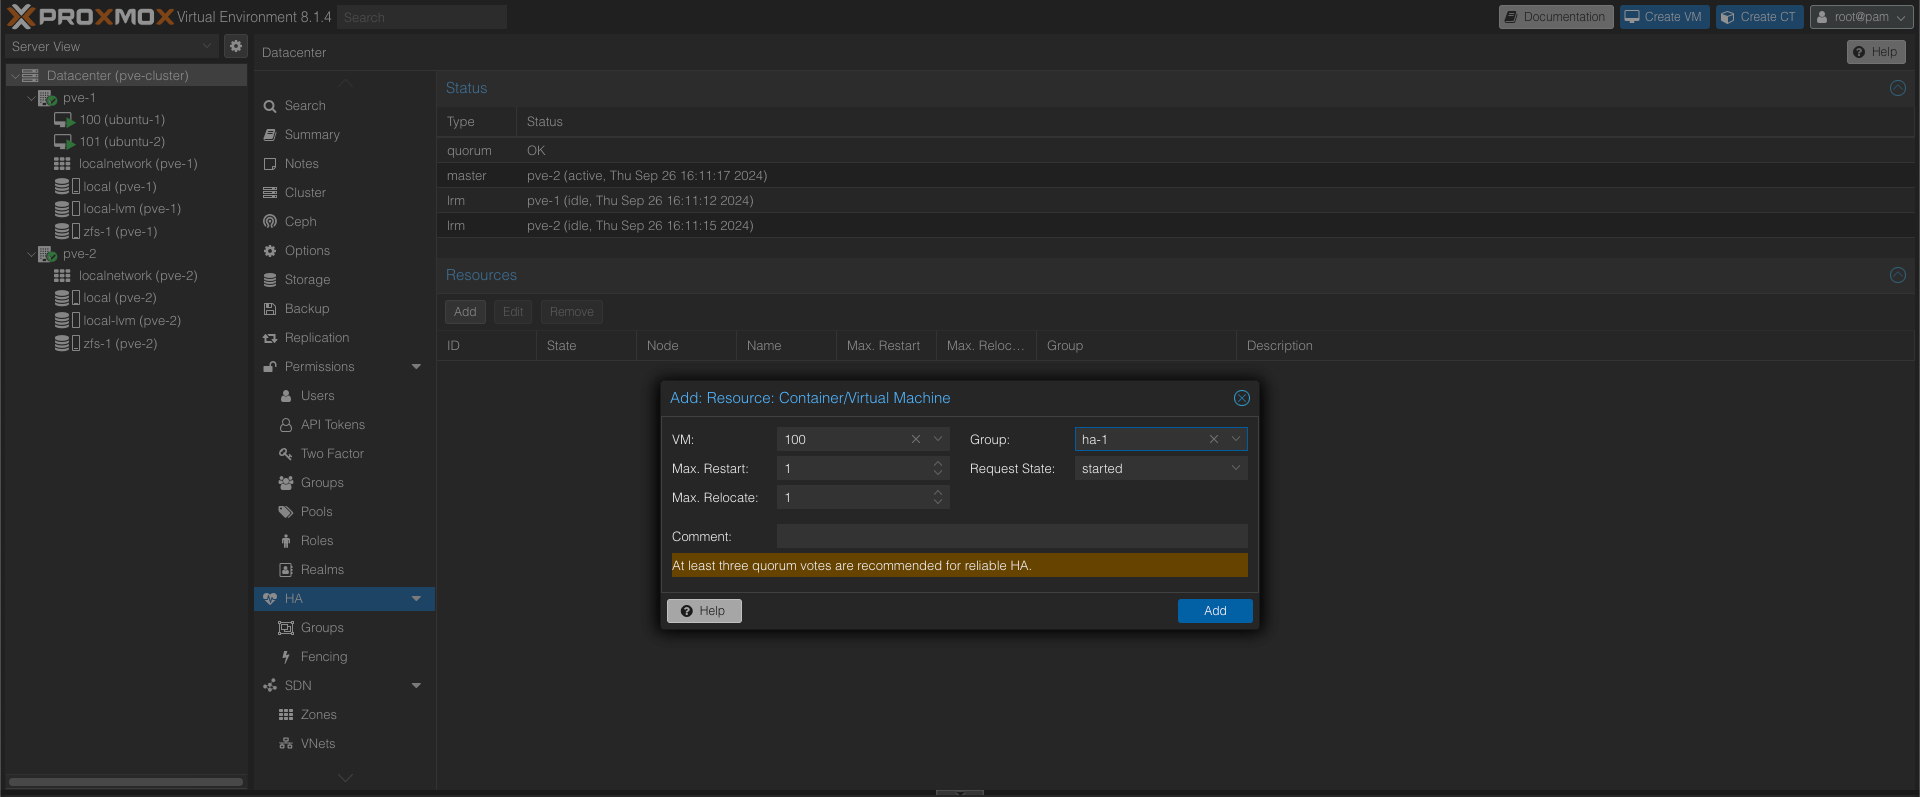The width and height of the screenshot is (1920, 797).
Task: Collapse the Resources panel
Action: (x=1897, y=275)
